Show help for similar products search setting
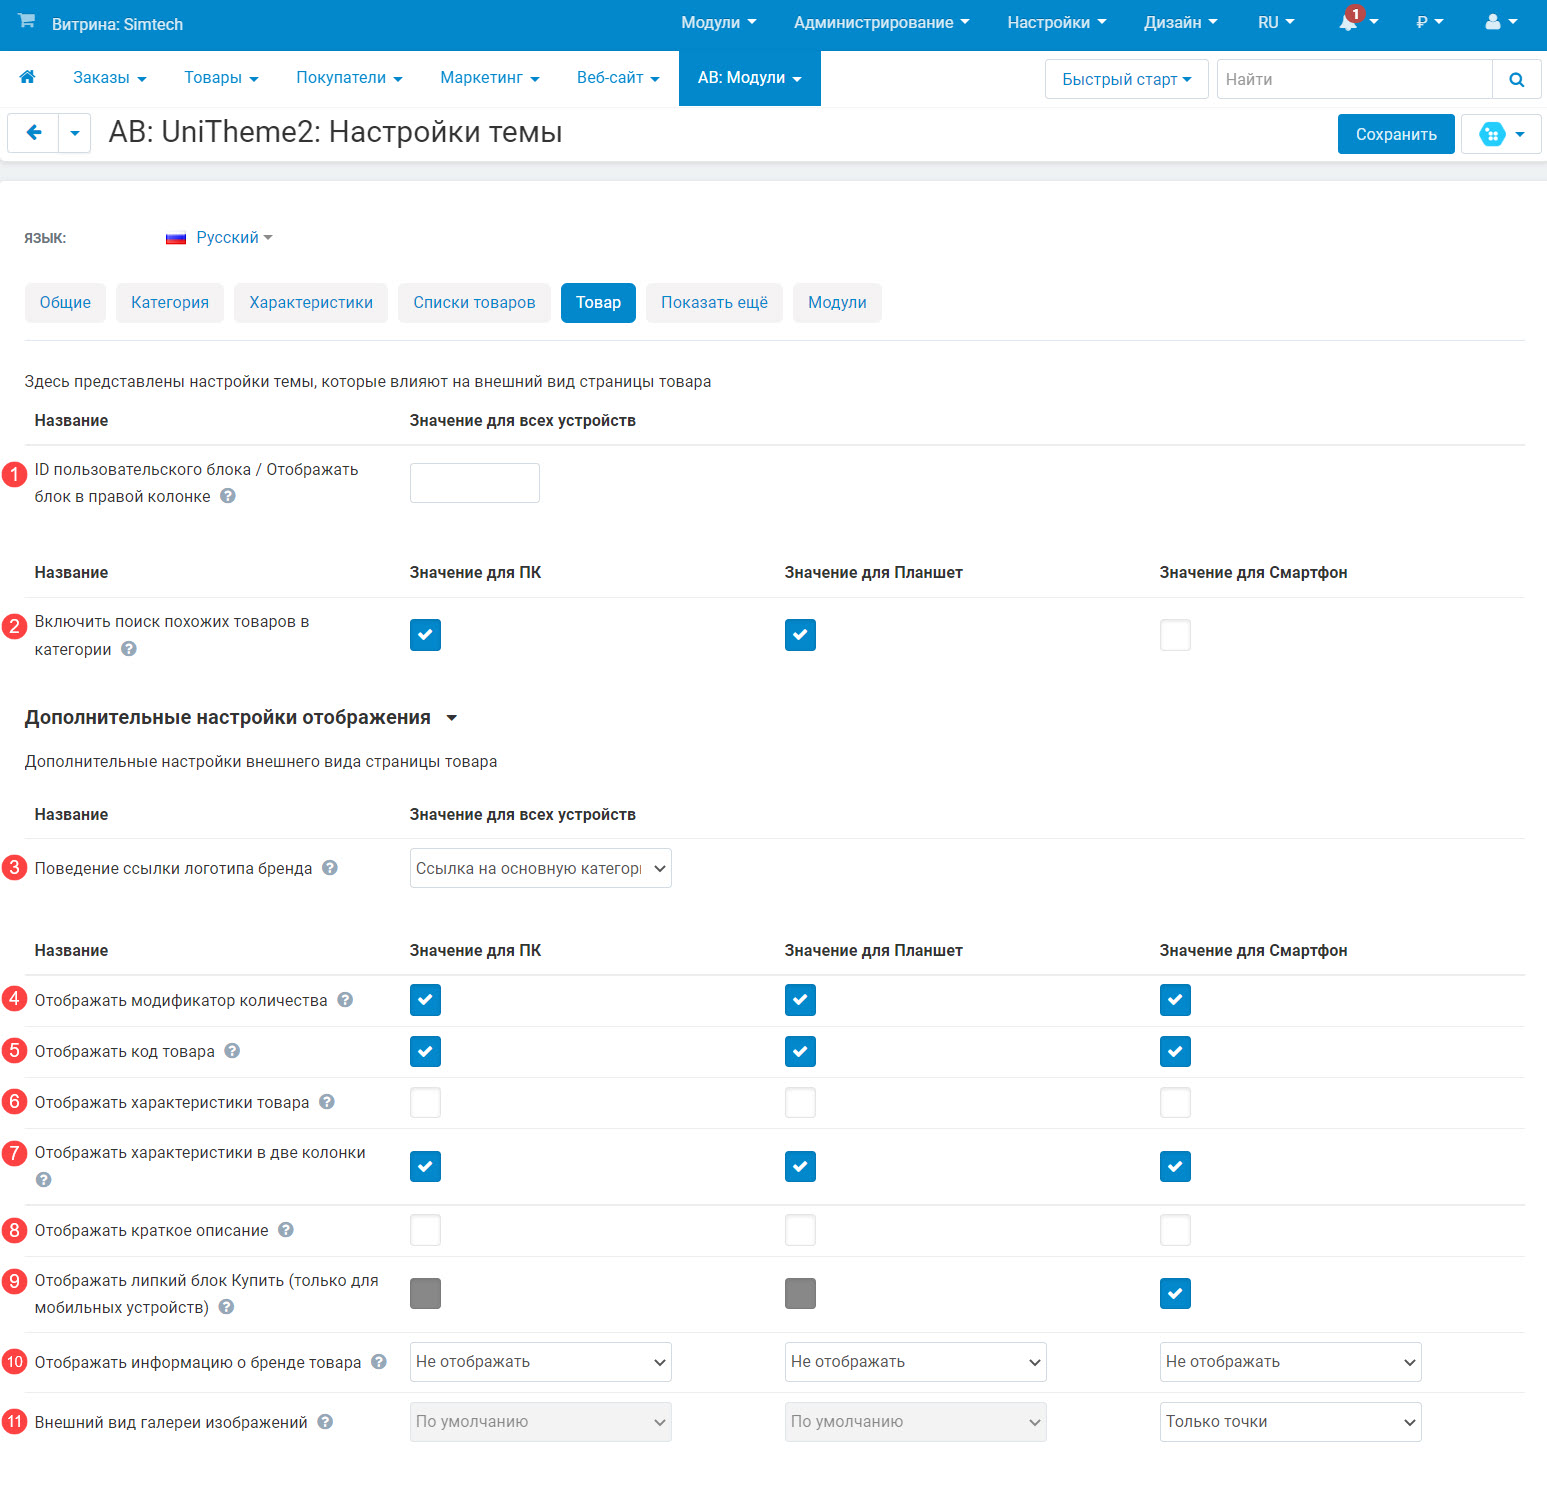The image size is (1547, 1495). [x=129, y=649]
